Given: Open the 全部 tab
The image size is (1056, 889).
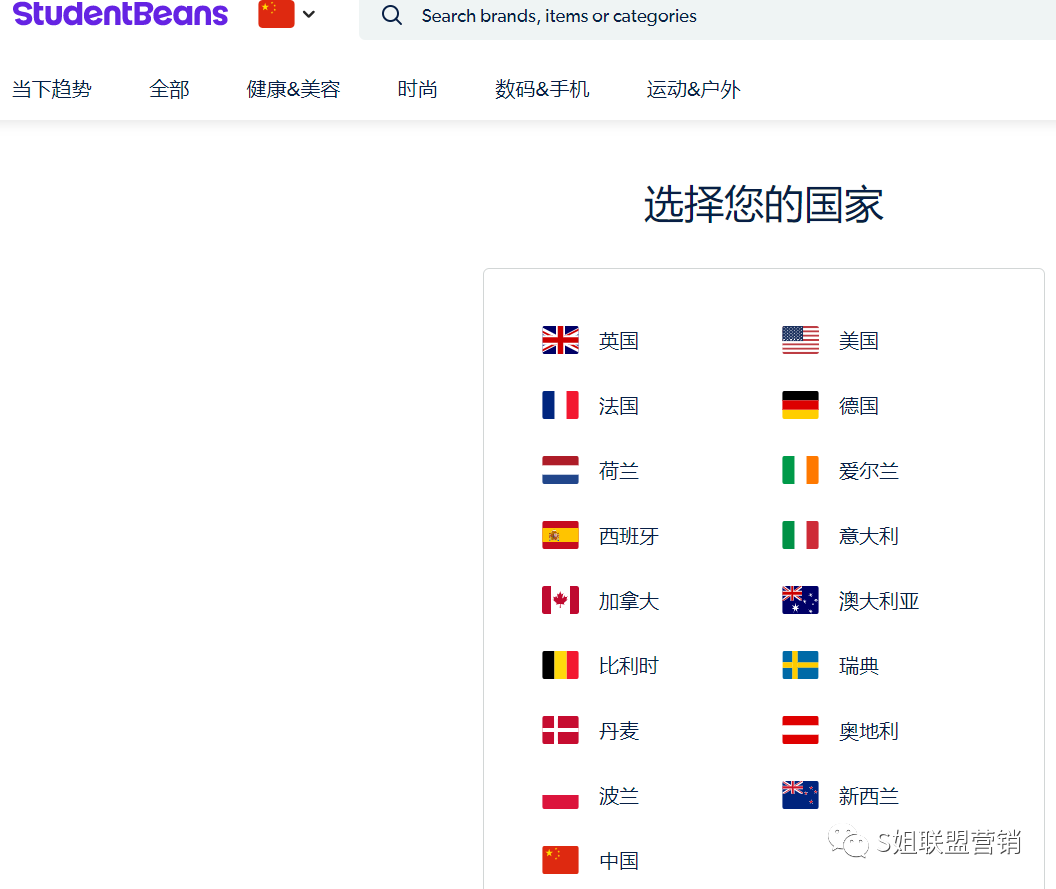Looking at the screenshot, I should [169, 89].
